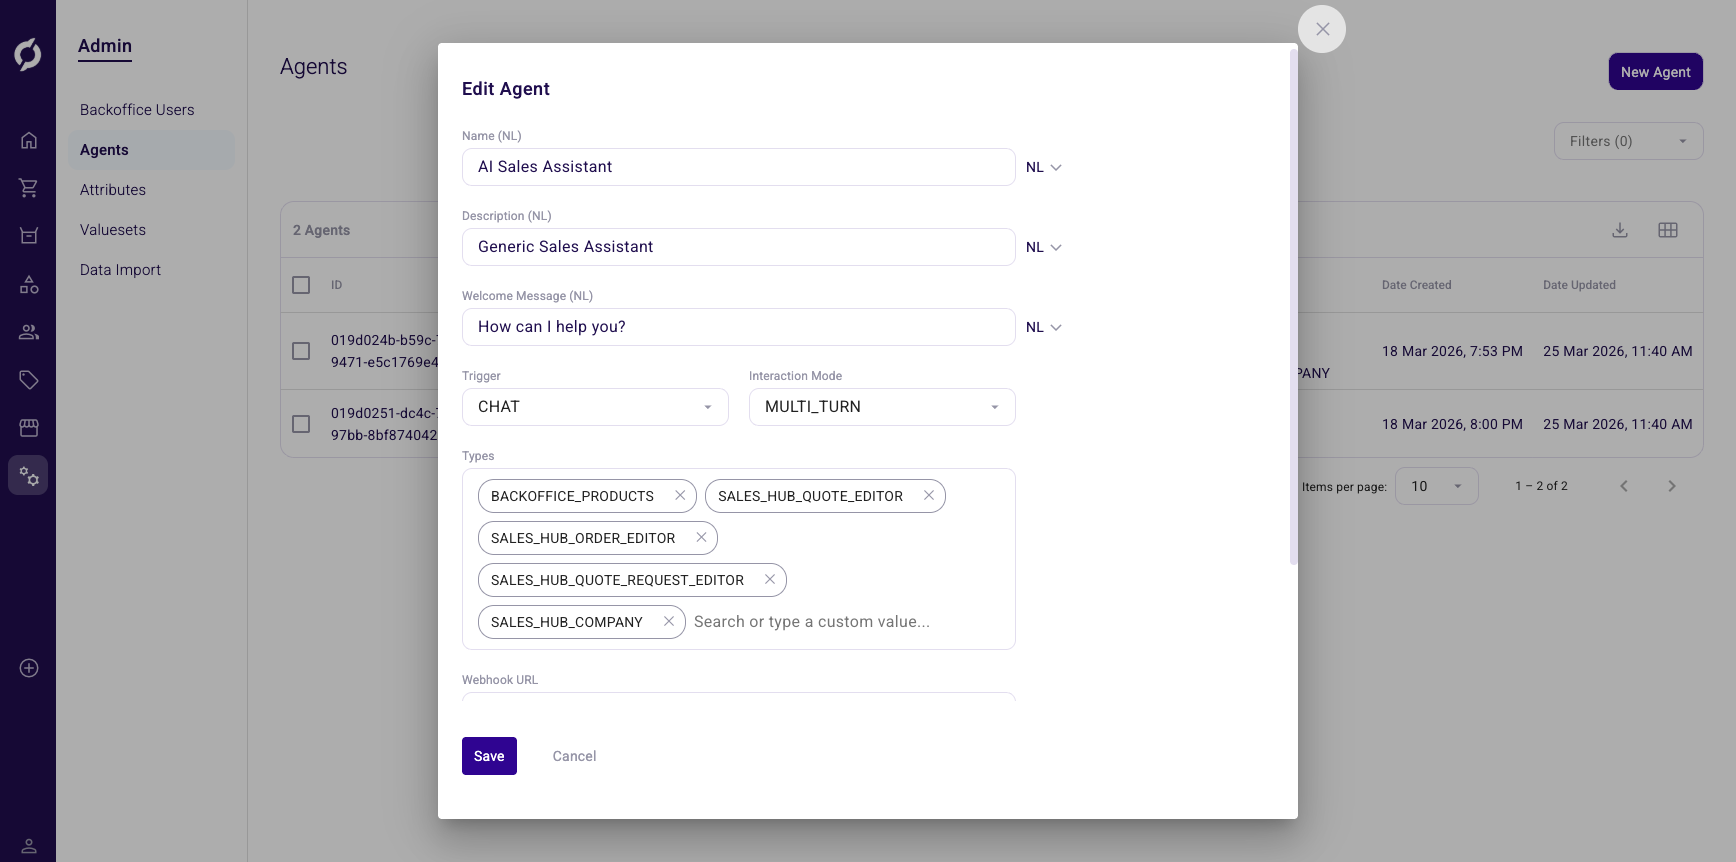Click the download icon above the agents table
The image size is (1736, 862).
click(x=1620, y=230)
